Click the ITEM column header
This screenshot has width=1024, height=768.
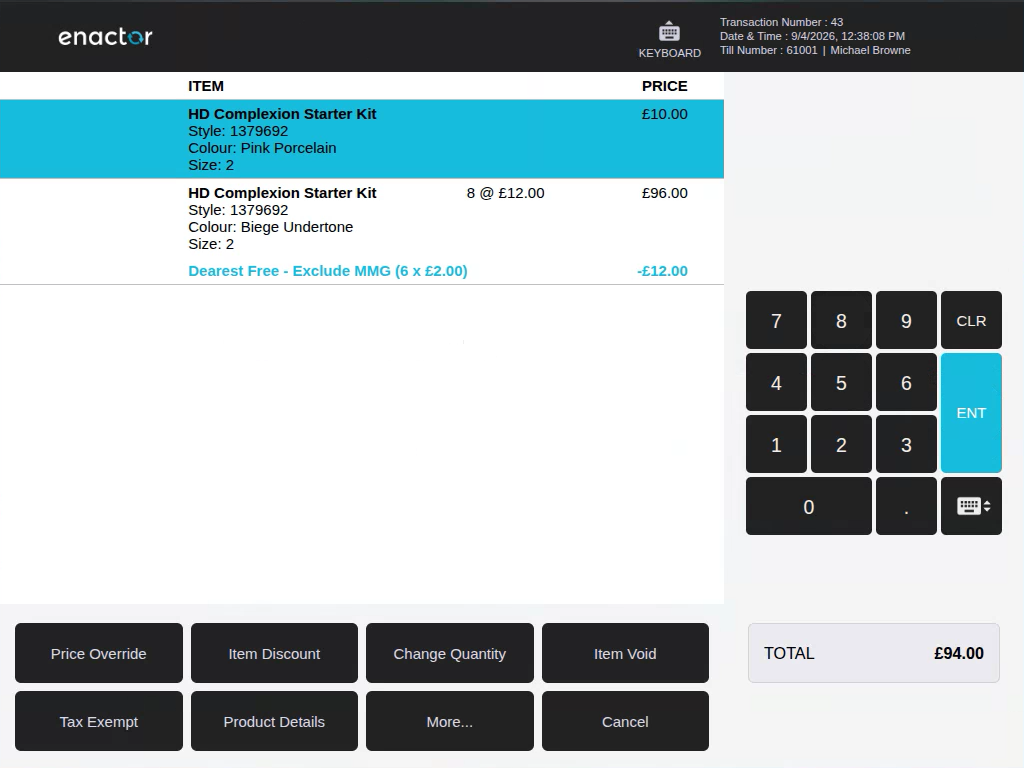[206, 86]
